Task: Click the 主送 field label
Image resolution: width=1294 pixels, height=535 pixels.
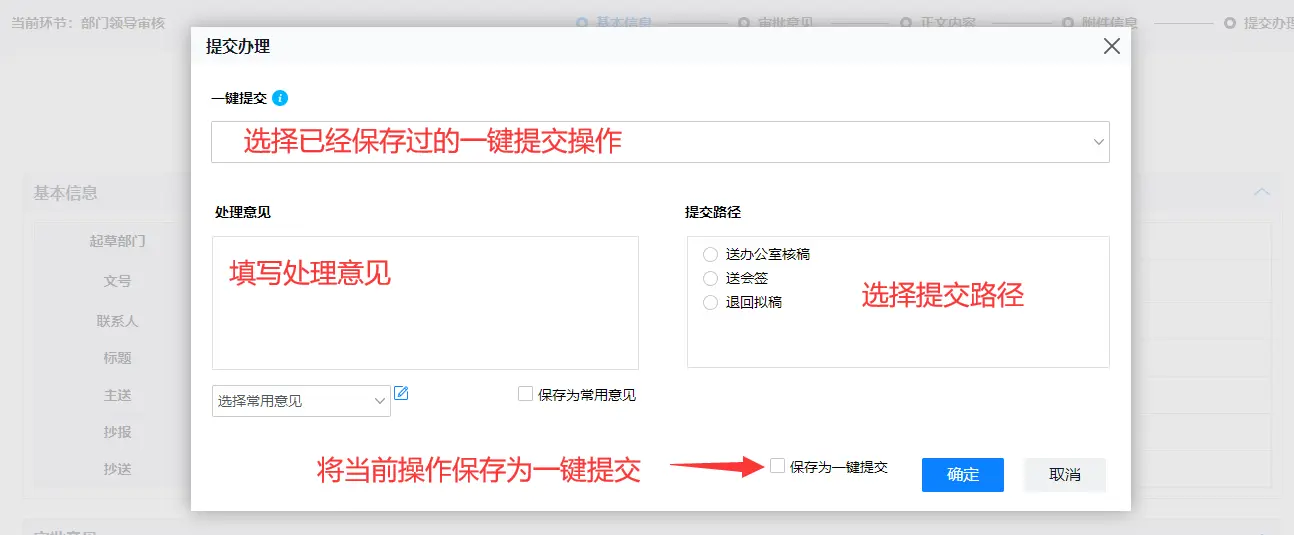Action: coord(118,395)
